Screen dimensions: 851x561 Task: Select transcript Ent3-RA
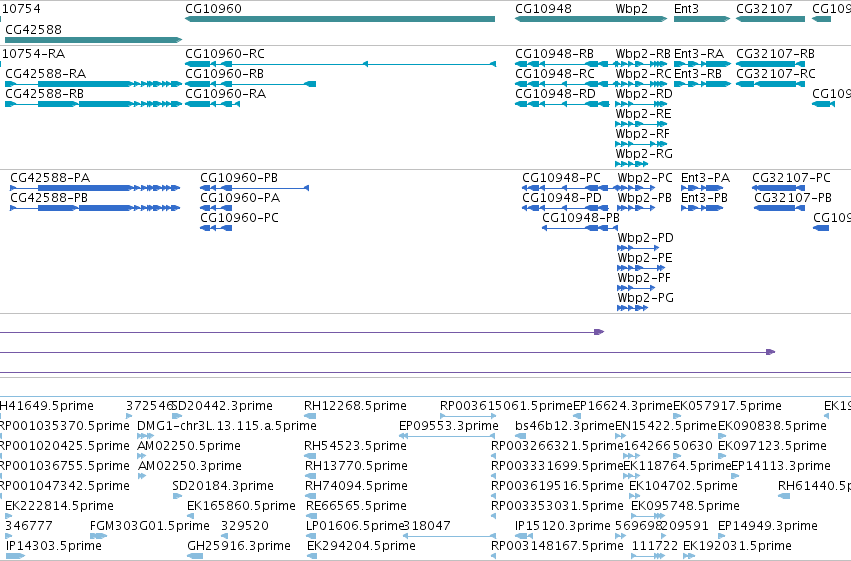coord(699,54)
